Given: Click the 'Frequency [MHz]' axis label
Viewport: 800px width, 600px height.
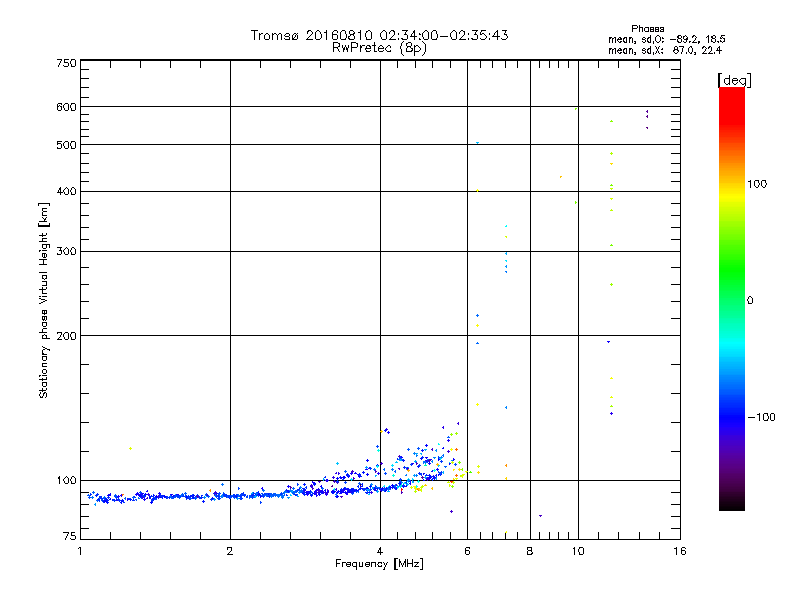Looking at the screenshot, I should click(379, 564).
